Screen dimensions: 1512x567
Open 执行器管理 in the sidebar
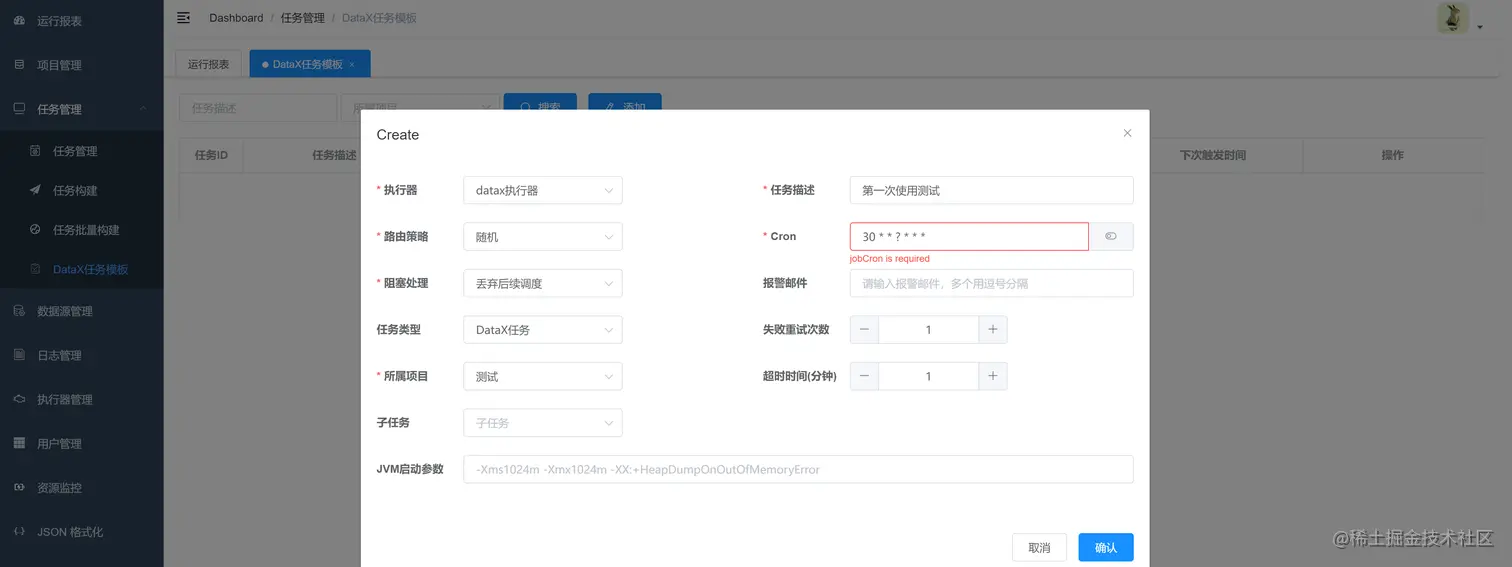tap(81, 399)
